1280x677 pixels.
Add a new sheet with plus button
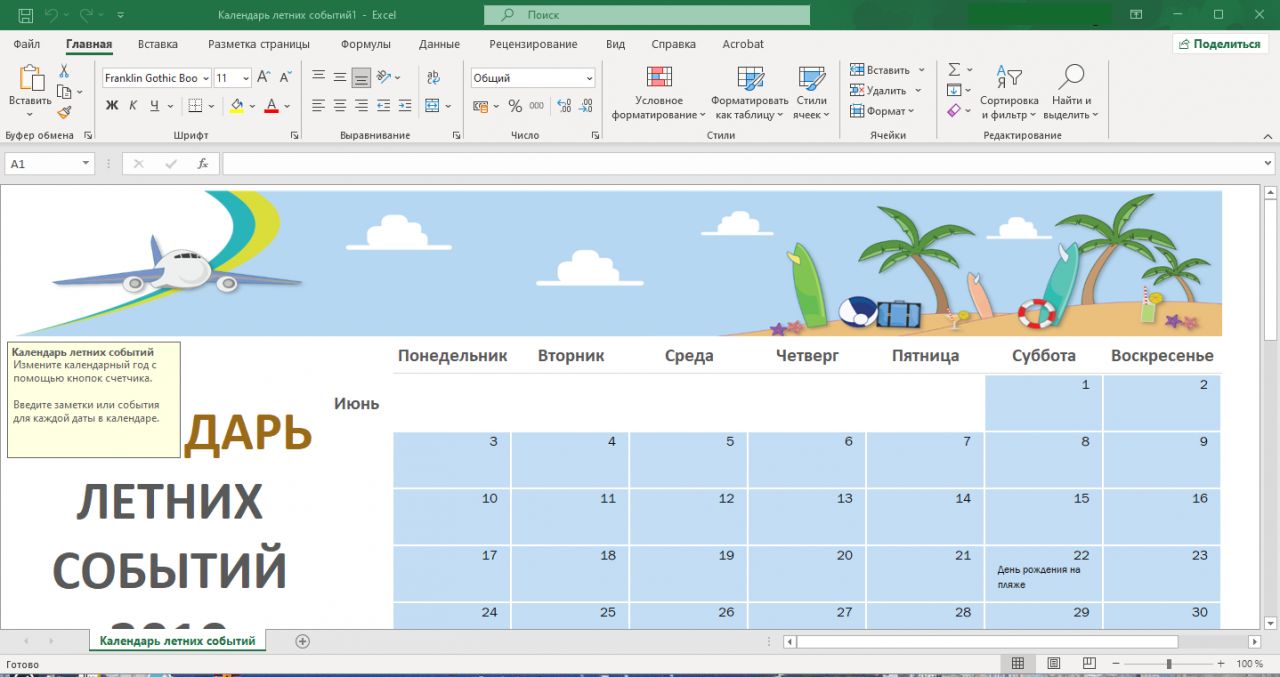click(x=303, y=641)
